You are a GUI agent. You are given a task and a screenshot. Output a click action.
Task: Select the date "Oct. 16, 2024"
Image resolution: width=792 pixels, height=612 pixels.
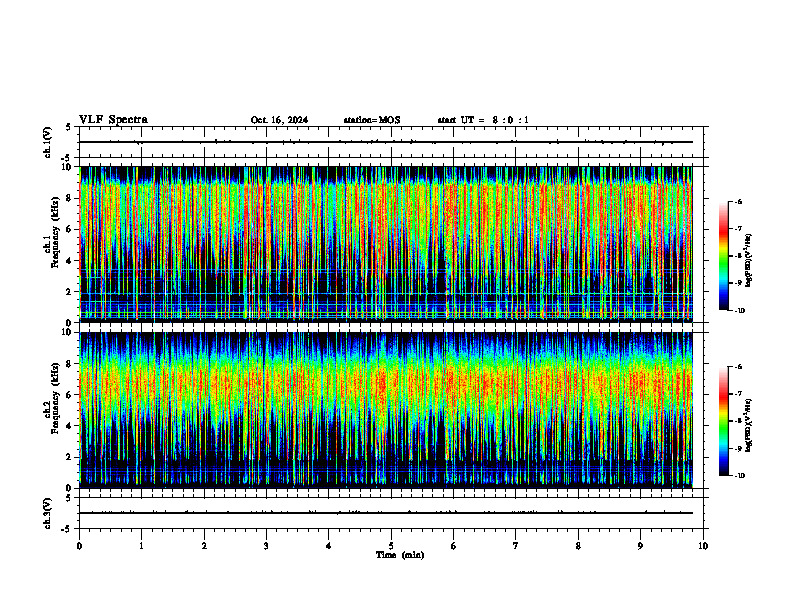click(279, 120)
